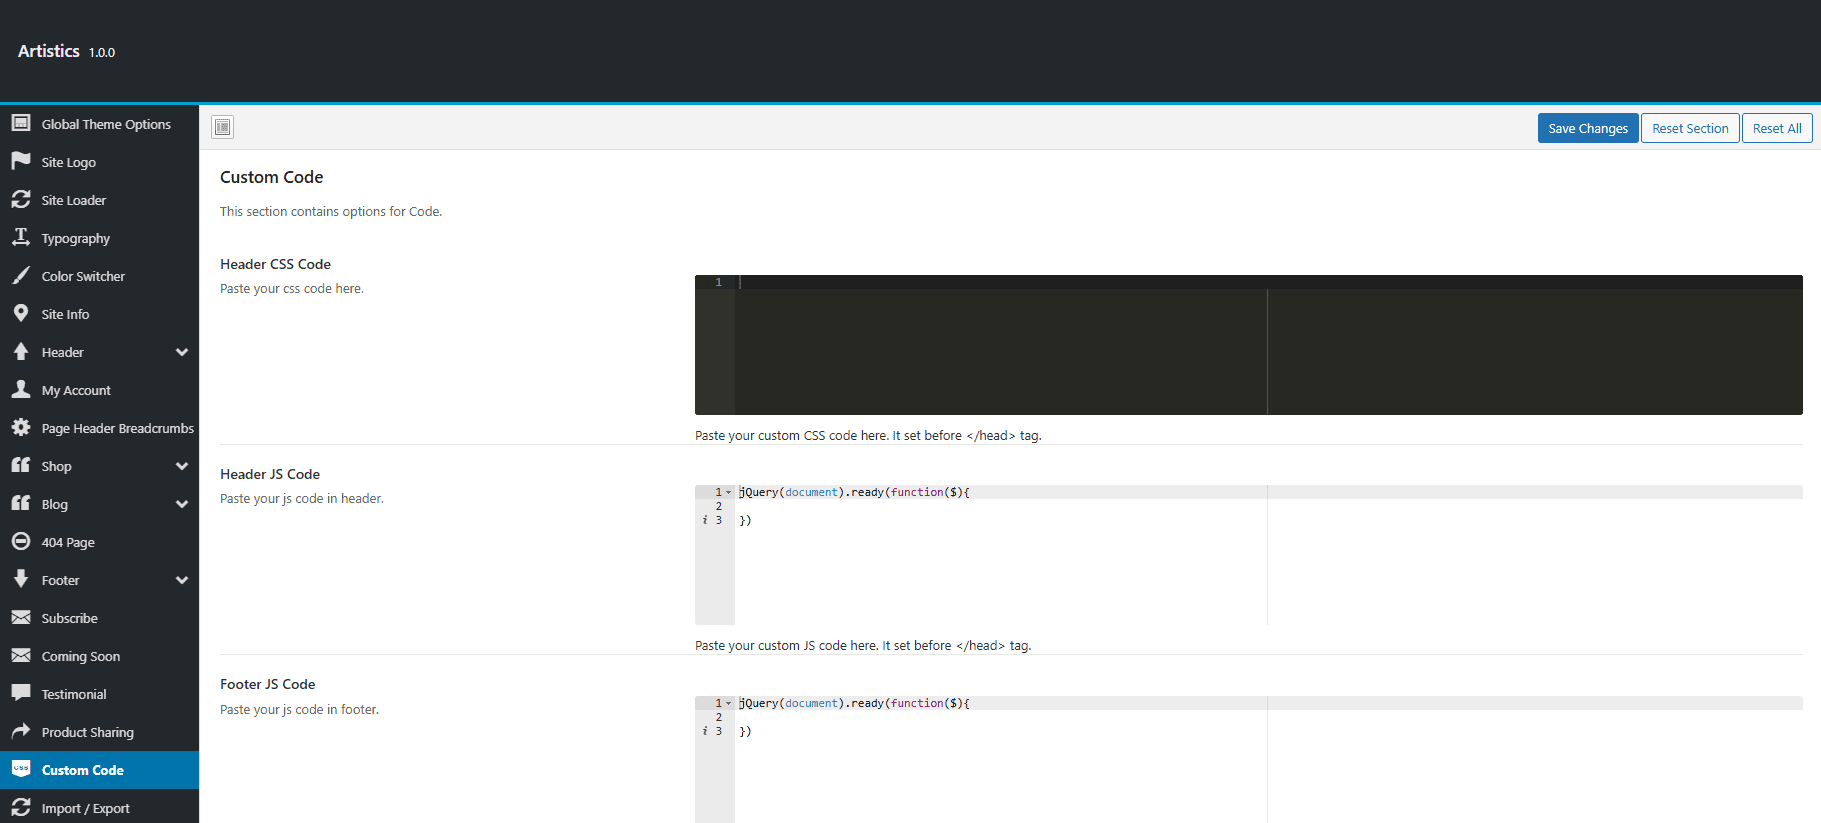This screenshot has width=1821, height=823.
Task: Click inside the Footer JS Code editor
Action: (x=1249, y=760)
